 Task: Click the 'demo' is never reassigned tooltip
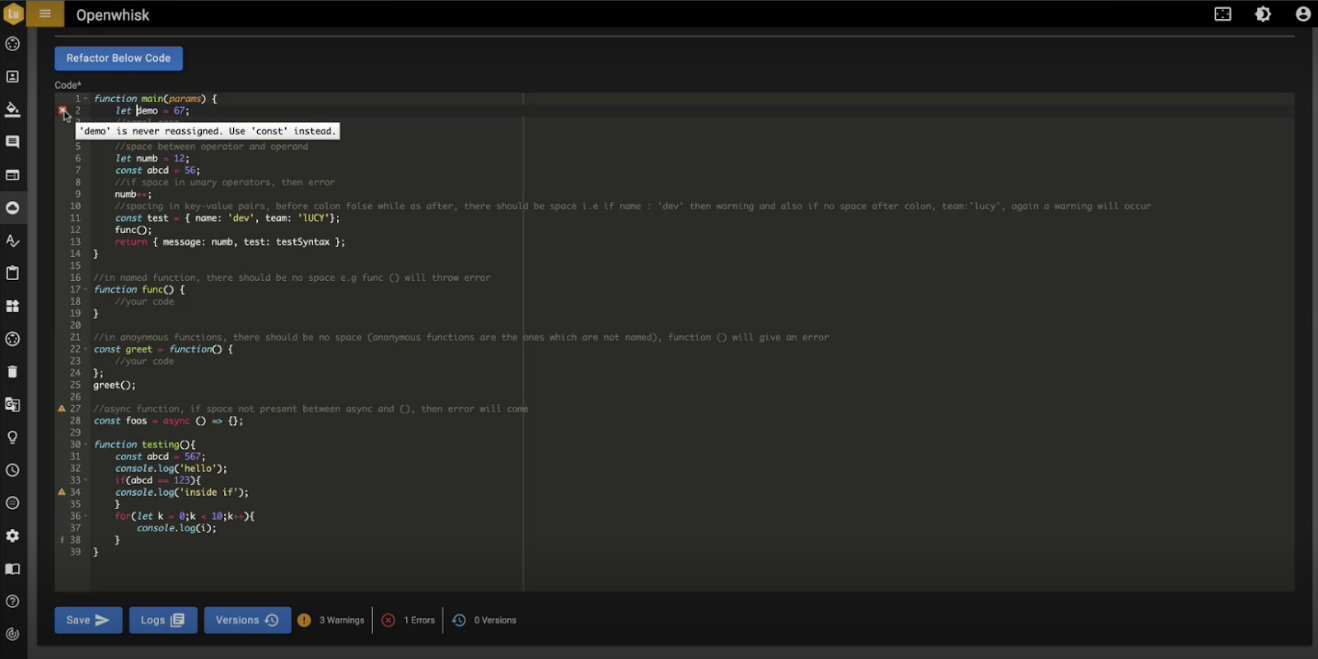pos(208,131)
